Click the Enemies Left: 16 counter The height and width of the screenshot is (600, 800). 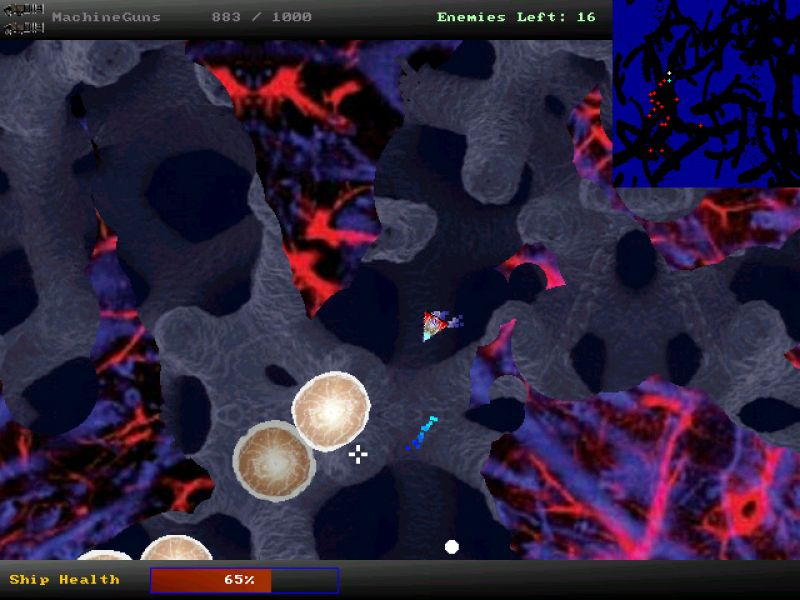point(516,17)
